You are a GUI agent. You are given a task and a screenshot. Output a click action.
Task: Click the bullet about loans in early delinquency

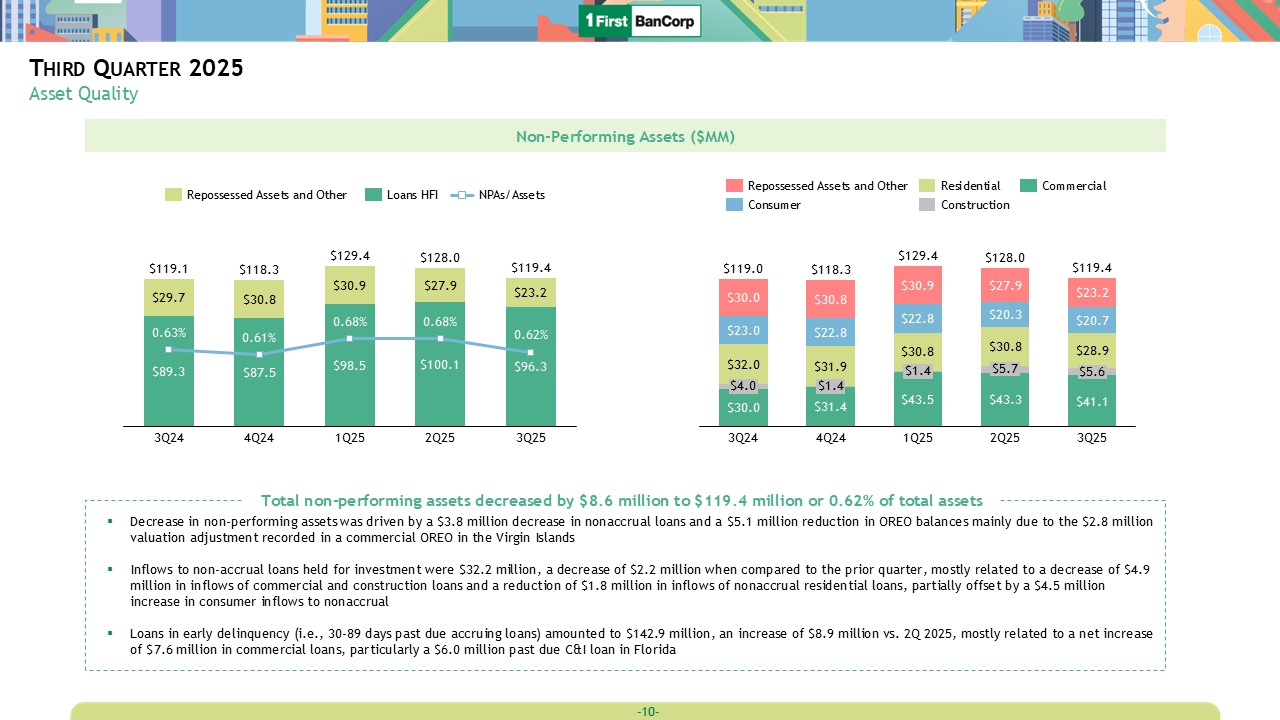(x=640, y=641)
